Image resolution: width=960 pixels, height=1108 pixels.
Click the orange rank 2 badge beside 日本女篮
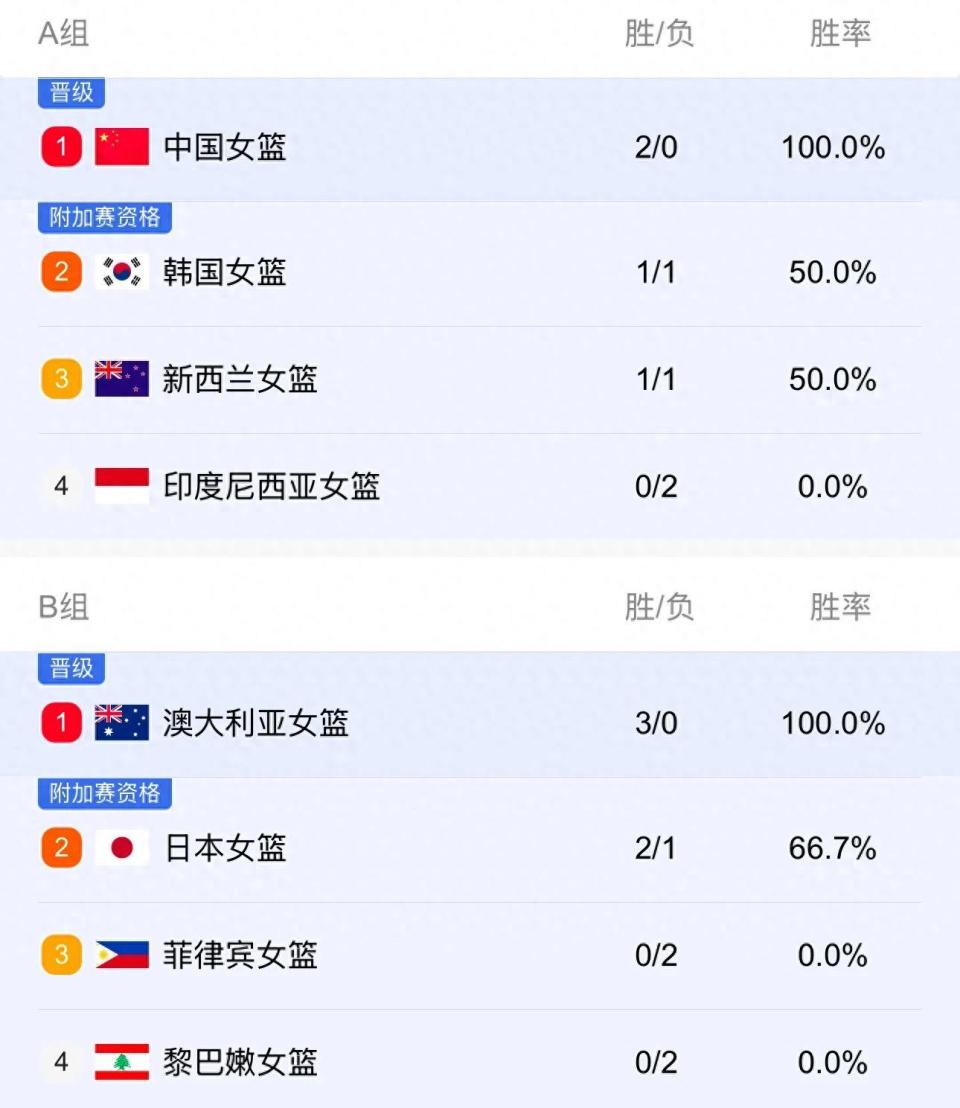[x=61, y=847]
